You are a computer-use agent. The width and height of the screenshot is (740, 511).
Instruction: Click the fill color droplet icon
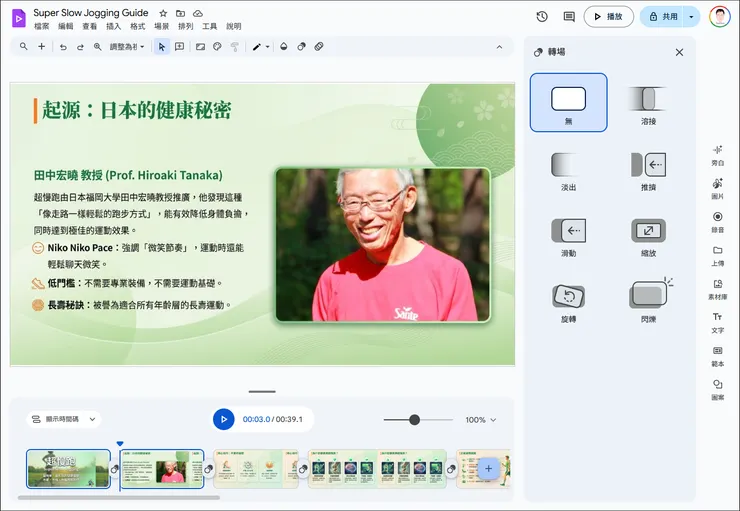(284, 46)
